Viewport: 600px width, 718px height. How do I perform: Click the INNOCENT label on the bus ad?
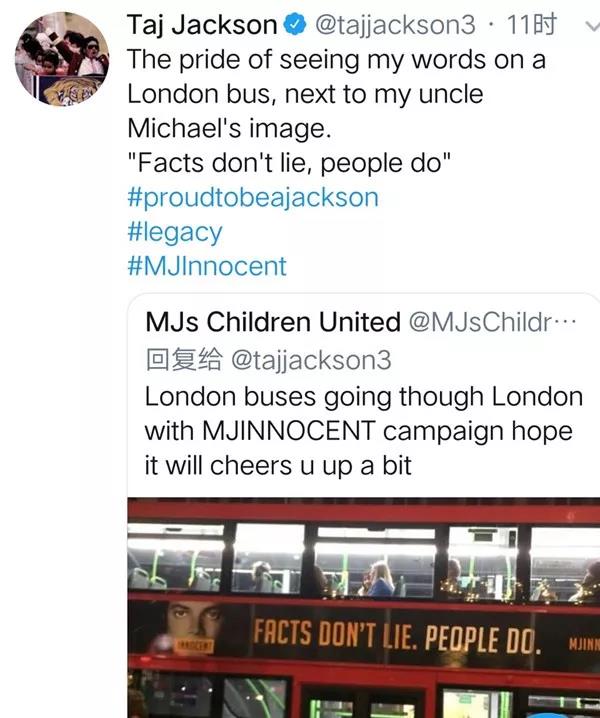click(x=196, y=647)
